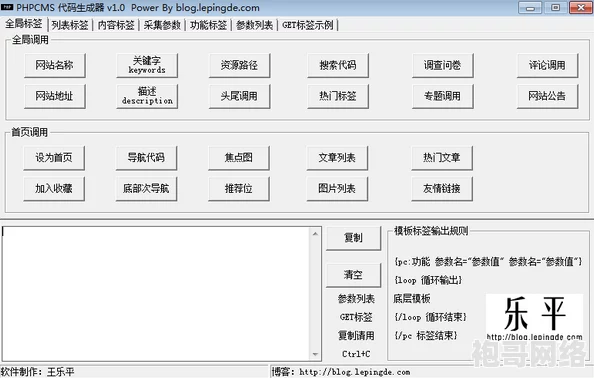Insert the 推荐位 tag
The height and width of the screenshot is (378, 594).
[239, 189]
